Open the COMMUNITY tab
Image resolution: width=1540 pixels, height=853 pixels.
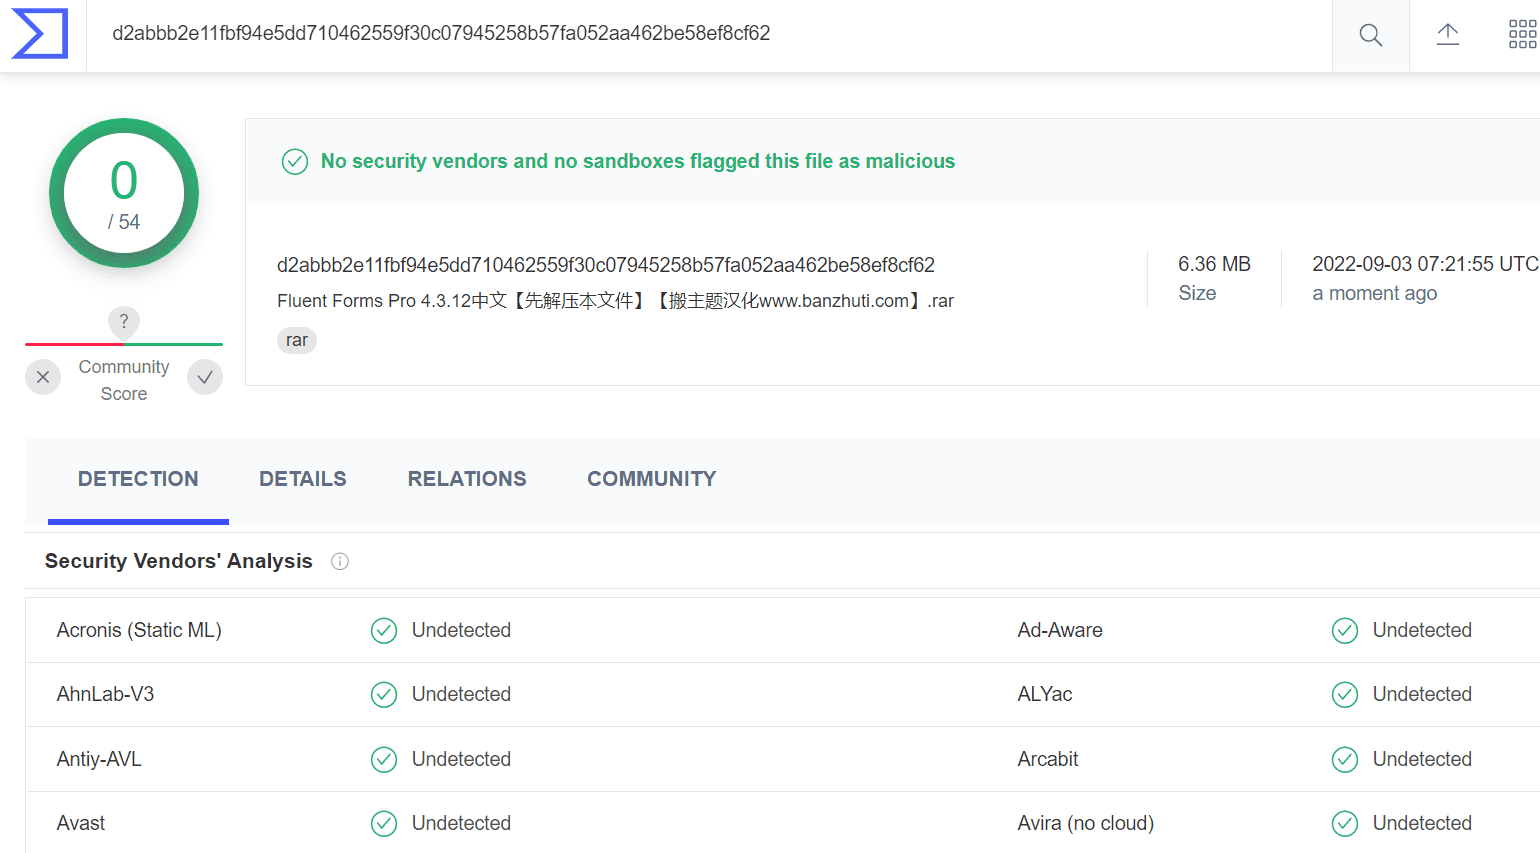[x=652, y=479]
